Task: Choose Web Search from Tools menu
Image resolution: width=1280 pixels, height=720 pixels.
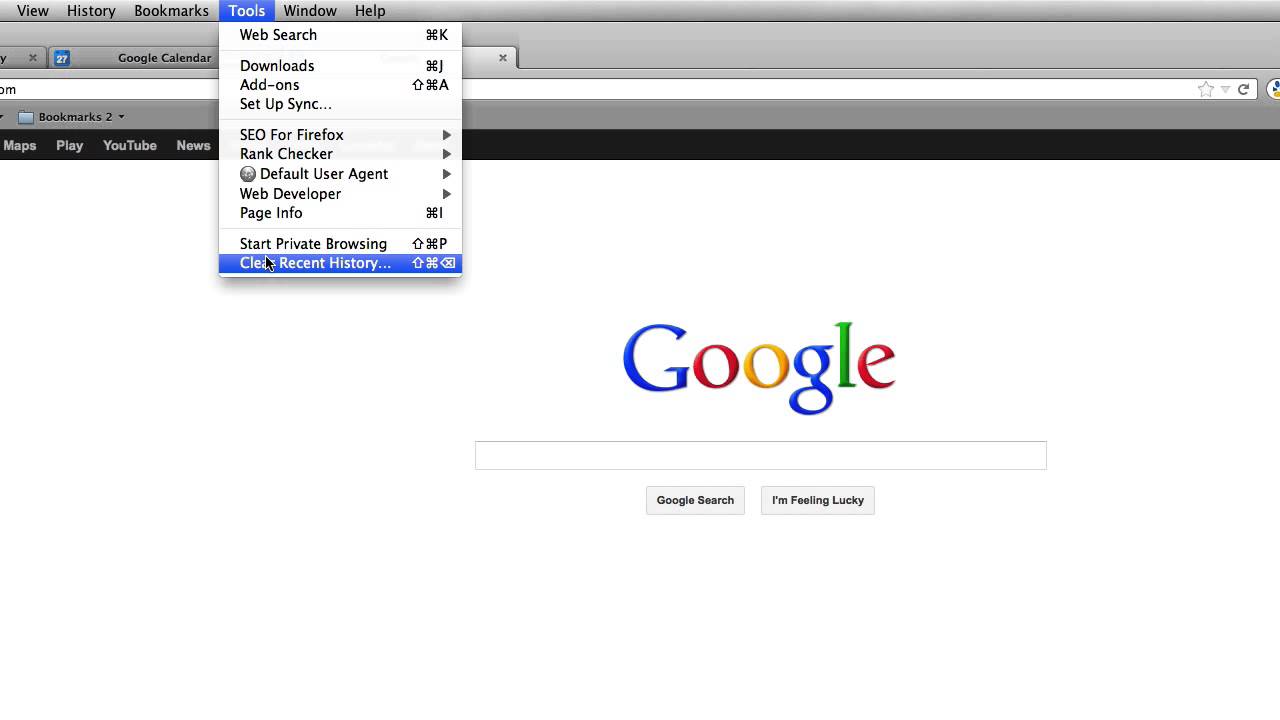Action: (x=340, y=35)
